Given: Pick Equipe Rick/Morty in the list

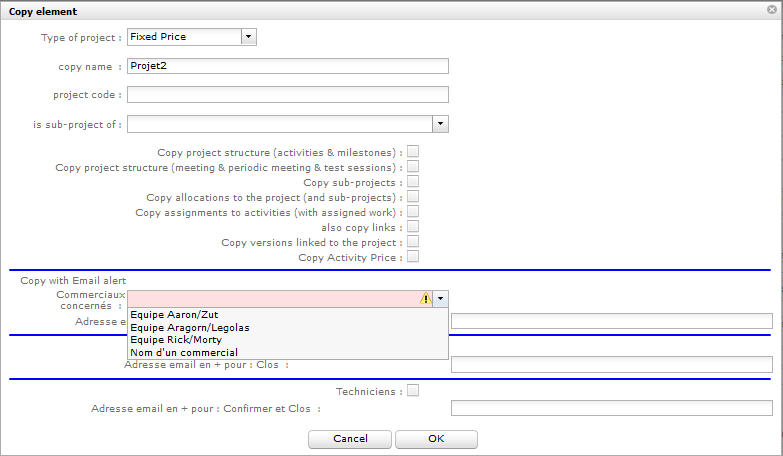Looking at the screenshot, I should [176, 340].
